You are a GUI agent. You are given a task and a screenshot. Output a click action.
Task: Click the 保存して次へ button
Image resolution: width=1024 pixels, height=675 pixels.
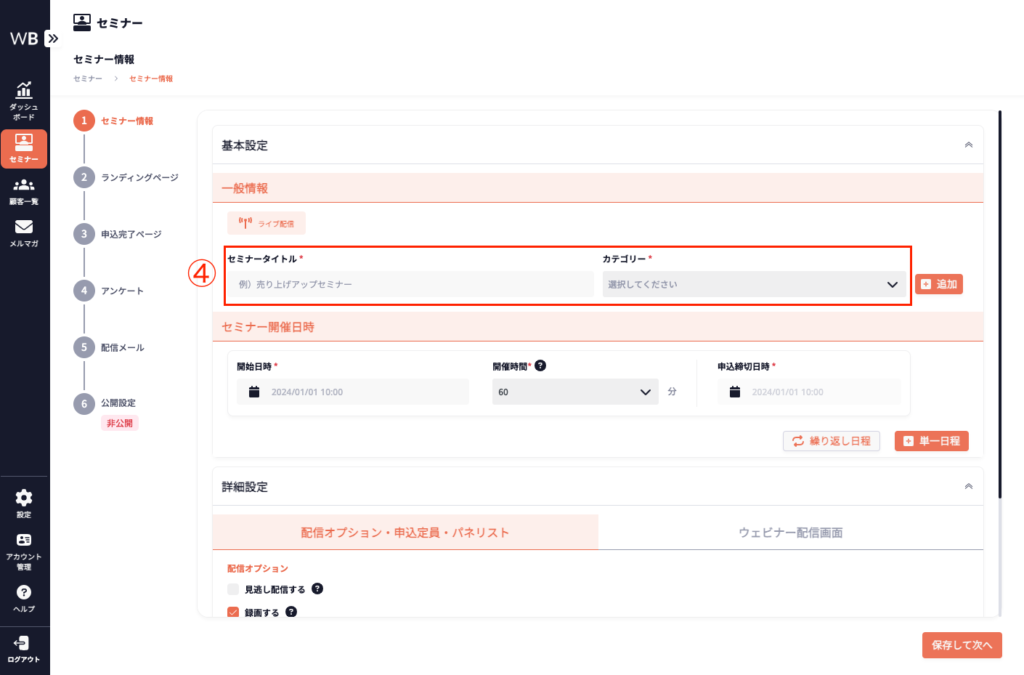pyautogui.click(x=961, y=645)
